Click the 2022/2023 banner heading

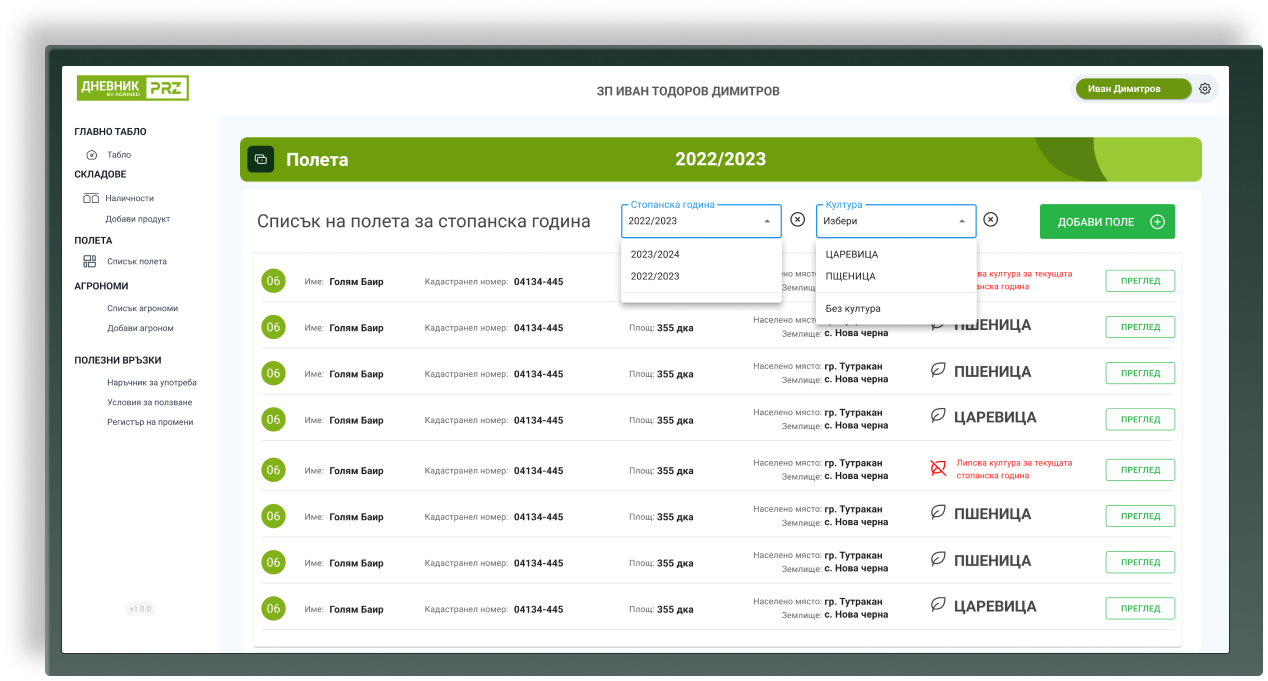pos(720,159)
